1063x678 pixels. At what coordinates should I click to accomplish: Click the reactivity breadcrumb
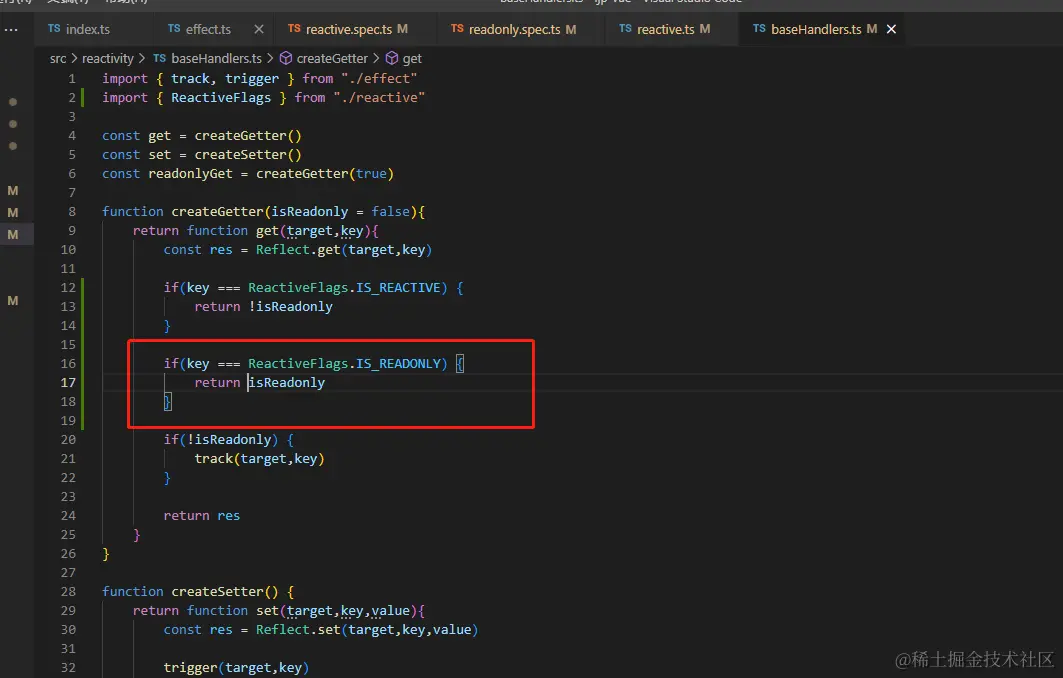[x=108, y=59]
